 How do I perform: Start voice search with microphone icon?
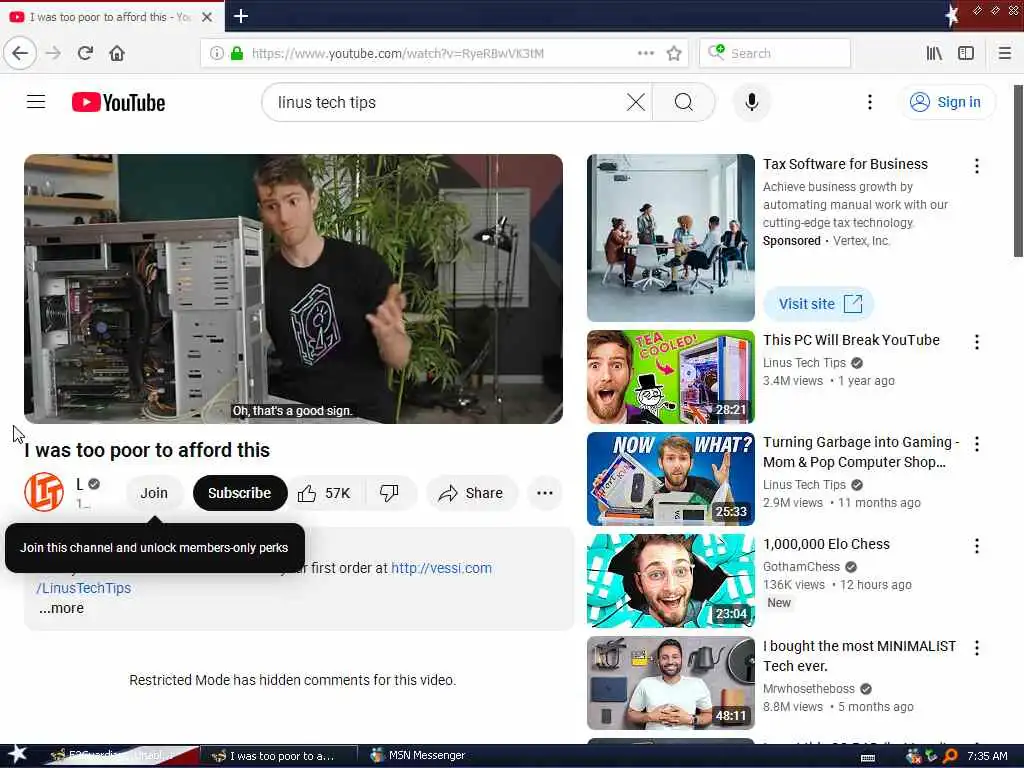pos(752,102)
